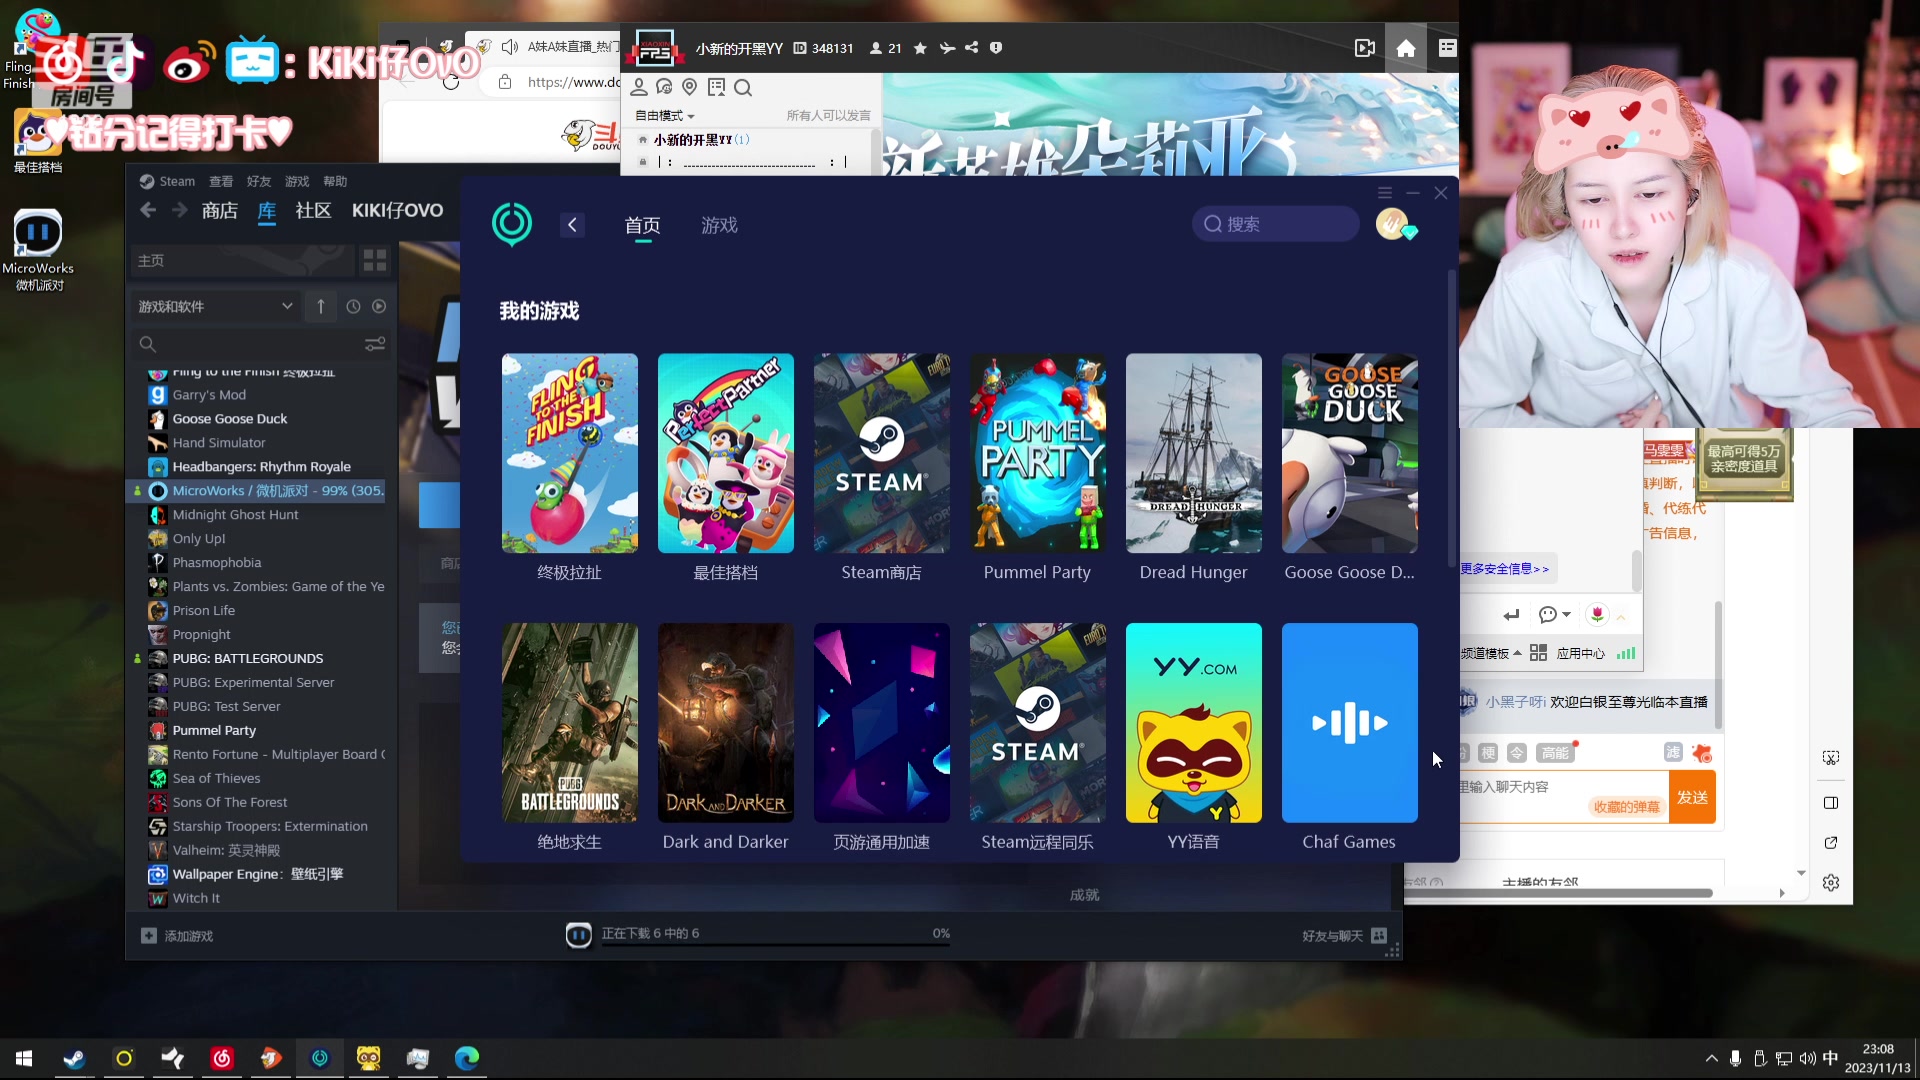Select Garry's Mod in Steam library

(x=209, y=395)
